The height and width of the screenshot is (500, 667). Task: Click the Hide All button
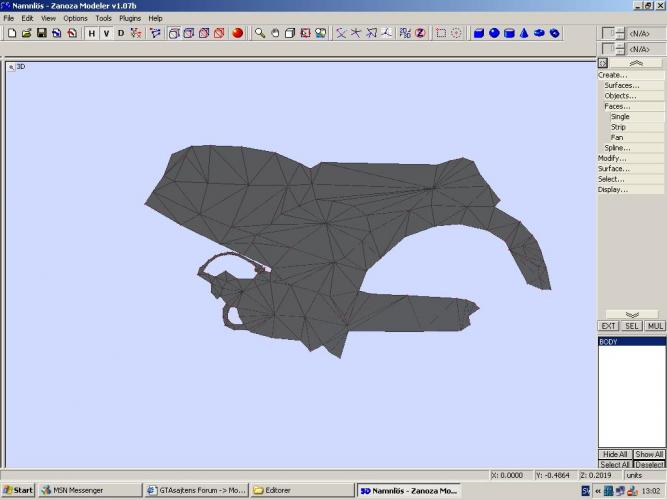614,454
